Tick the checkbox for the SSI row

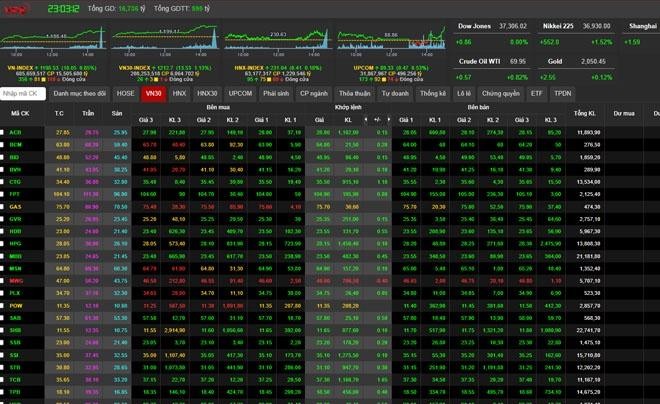point(2,355)
